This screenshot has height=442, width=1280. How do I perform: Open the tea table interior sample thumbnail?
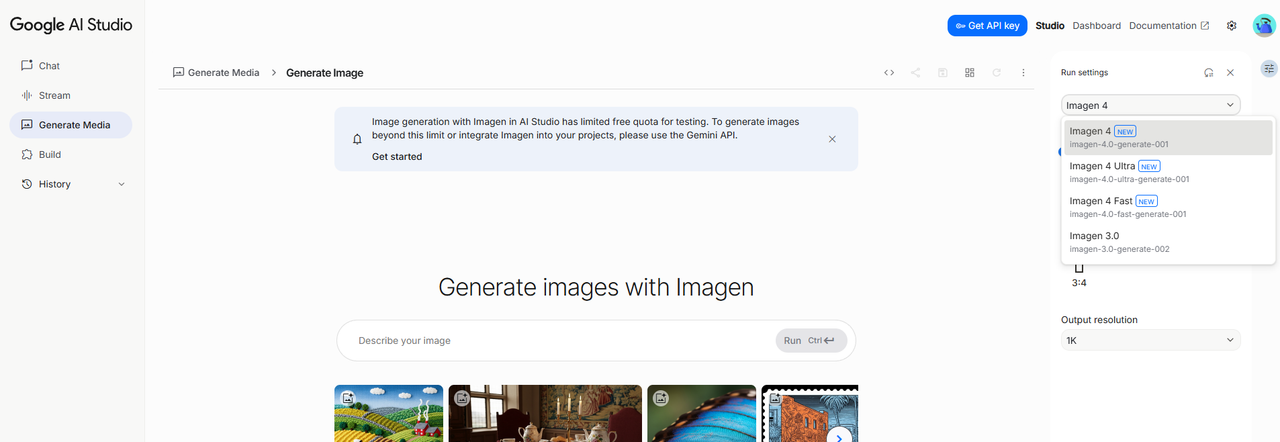pyautogui.click(x=545, y=413)
